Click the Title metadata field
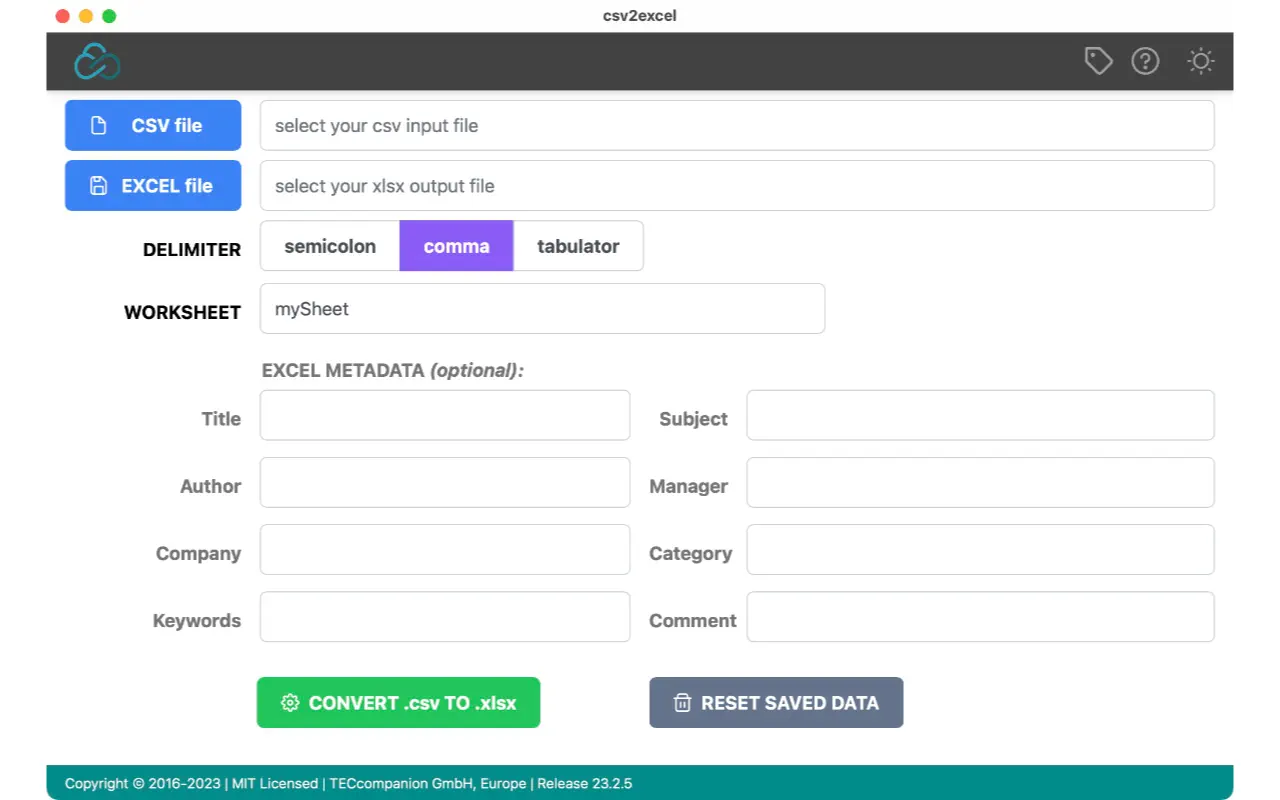 444,414
